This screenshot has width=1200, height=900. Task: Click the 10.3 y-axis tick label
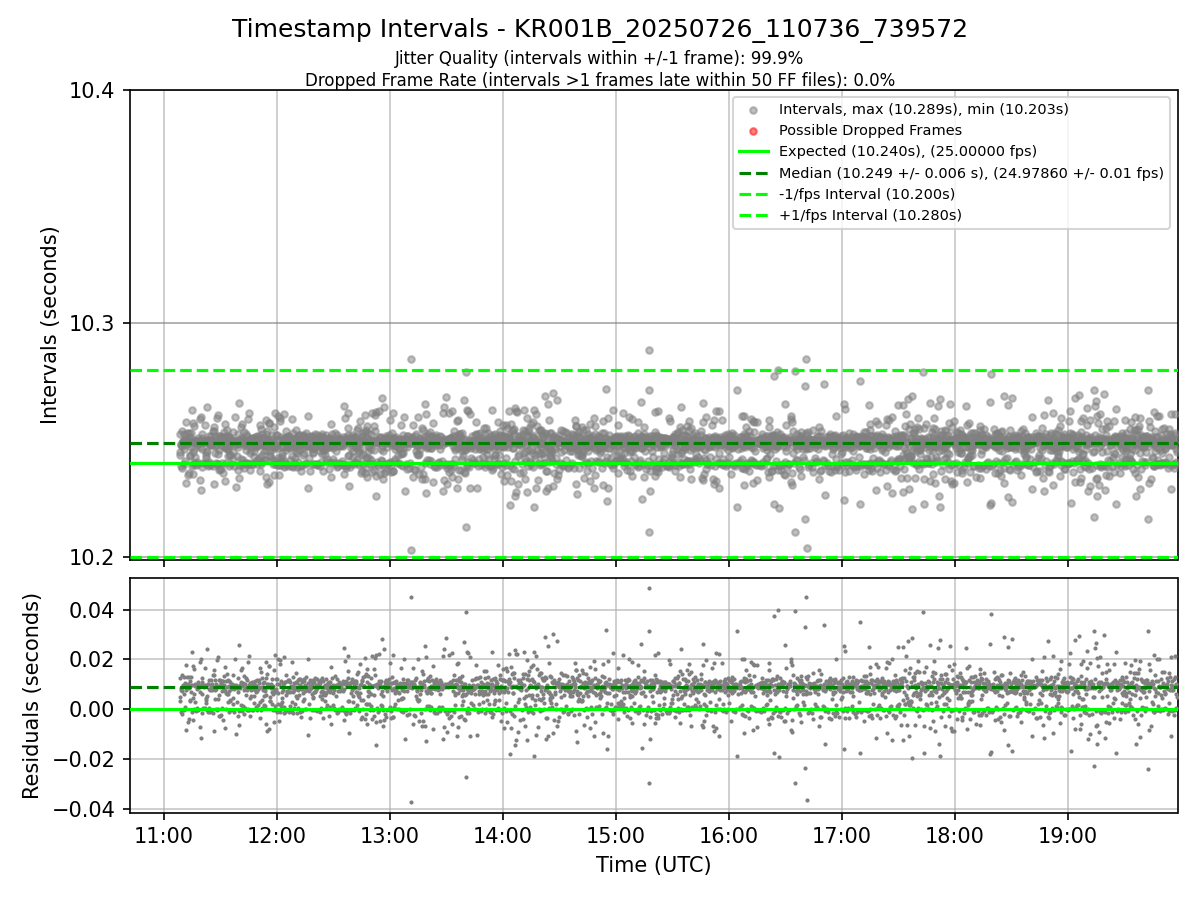(93, 324)
